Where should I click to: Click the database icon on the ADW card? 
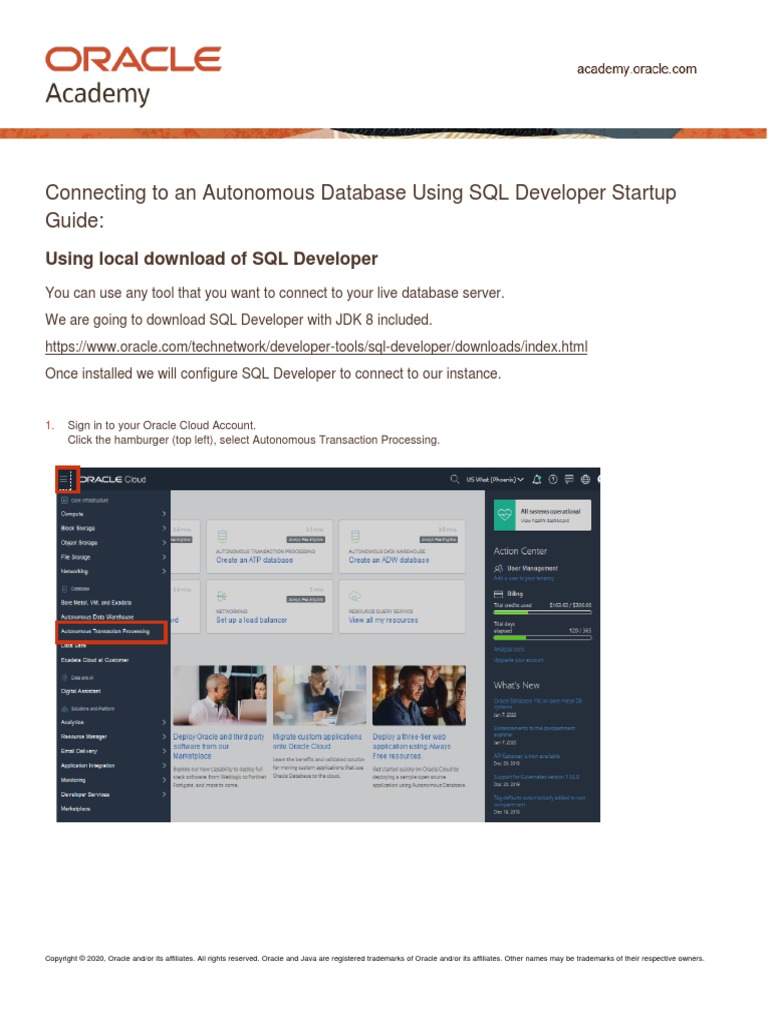(x=355, y=537)
